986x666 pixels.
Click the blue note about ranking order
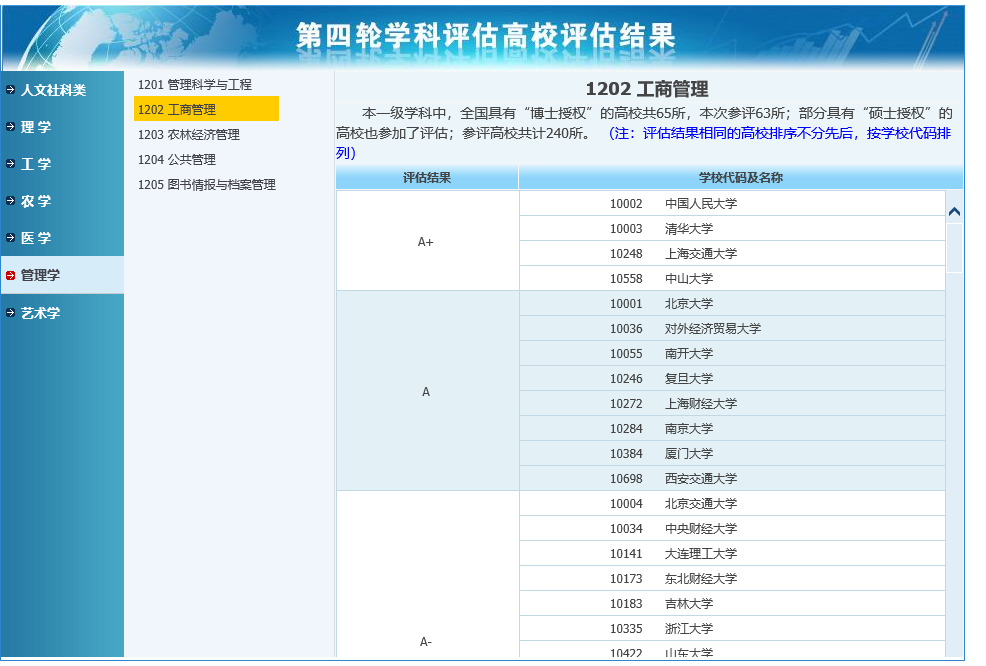pyautogui.click(x=643, y=143)
